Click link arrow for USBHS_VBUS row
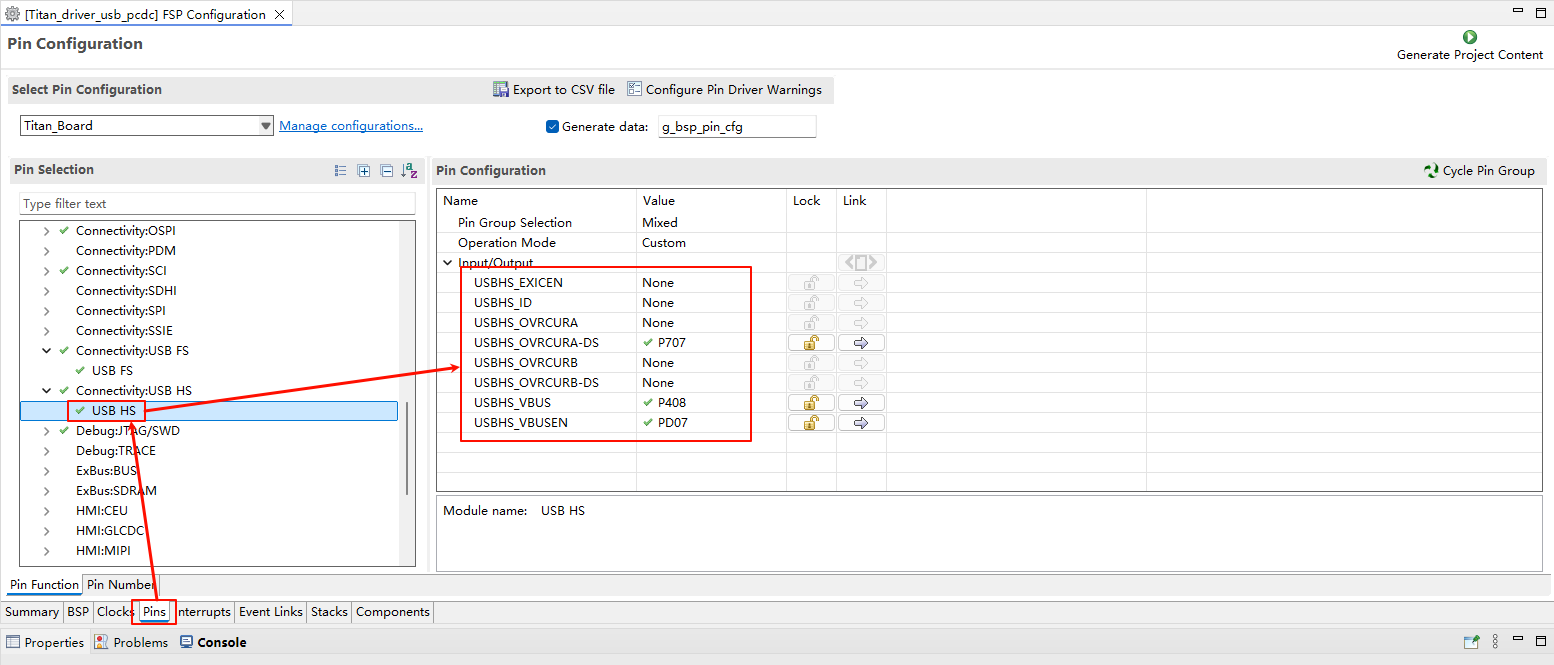 (861, 403)
